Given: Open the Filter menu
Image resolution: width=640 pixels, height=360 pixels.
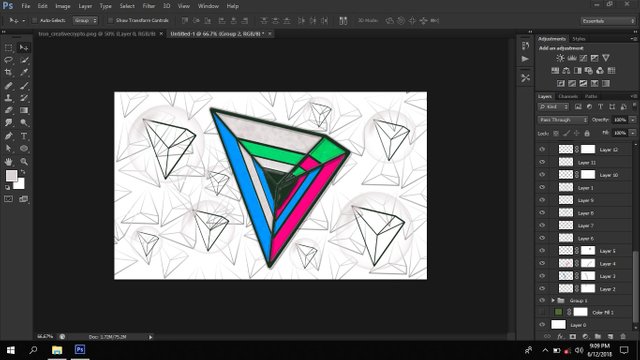Looking at the screenshot, I should 149,6.
